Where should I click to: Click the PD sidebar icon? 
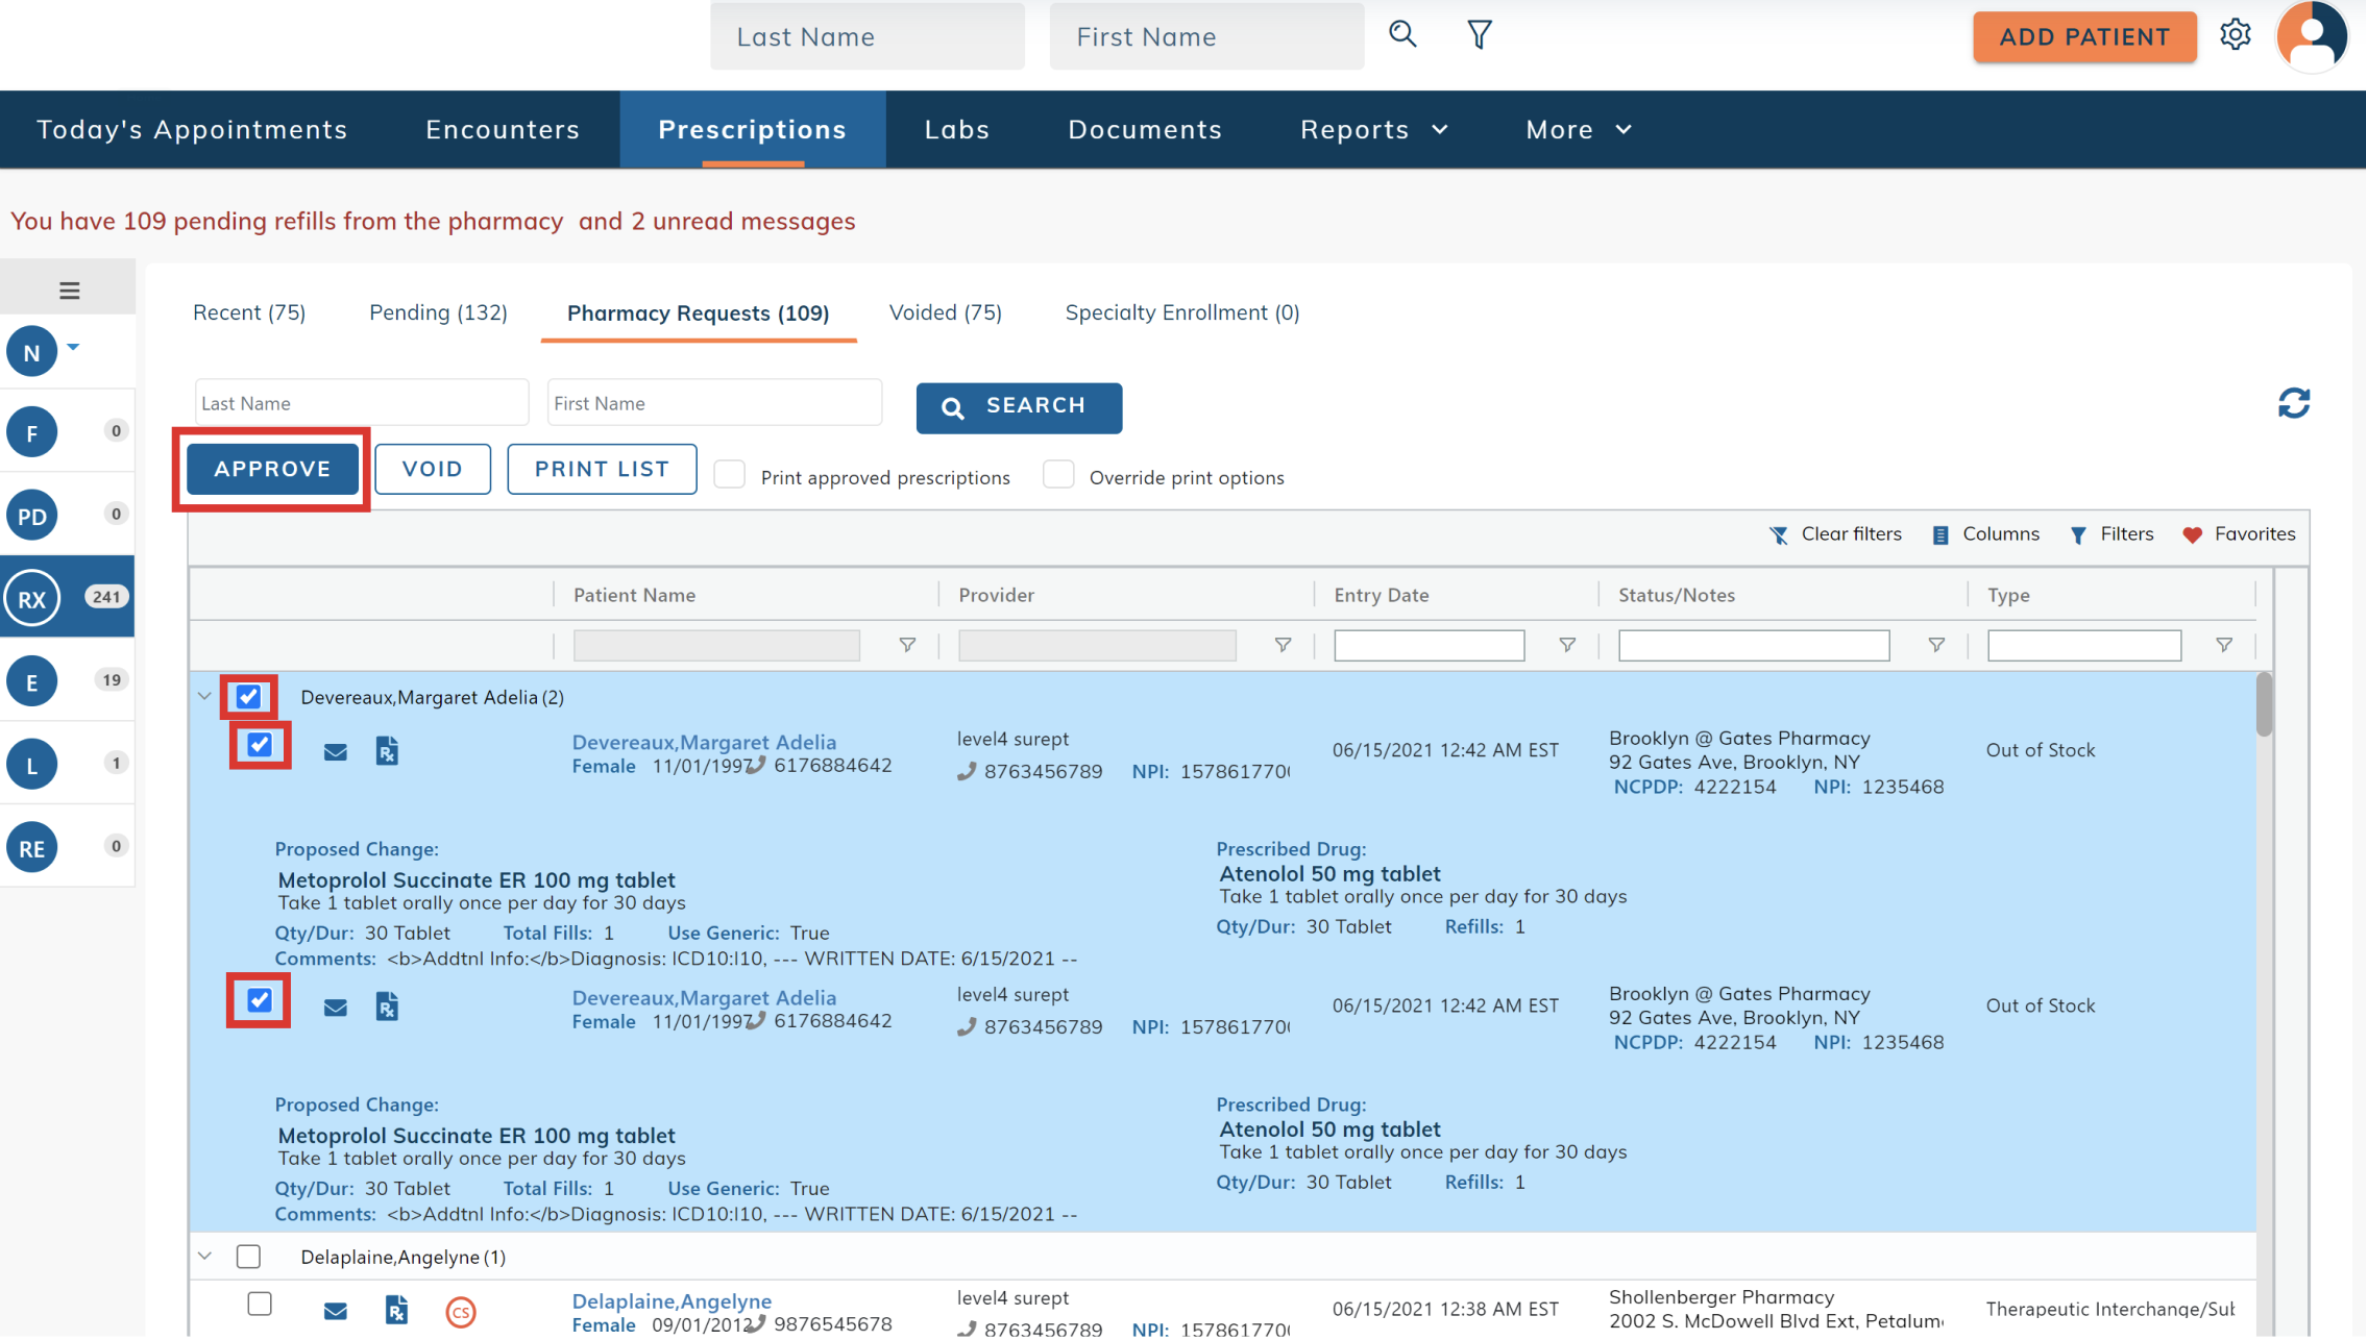click(x=33, y=516)
